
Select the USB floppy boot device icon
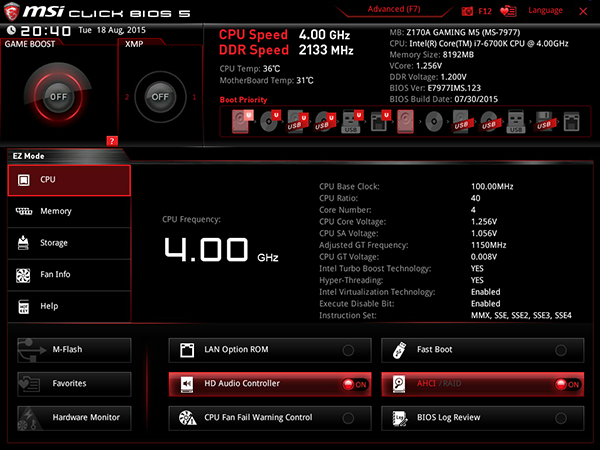click(x=544, y=122)
